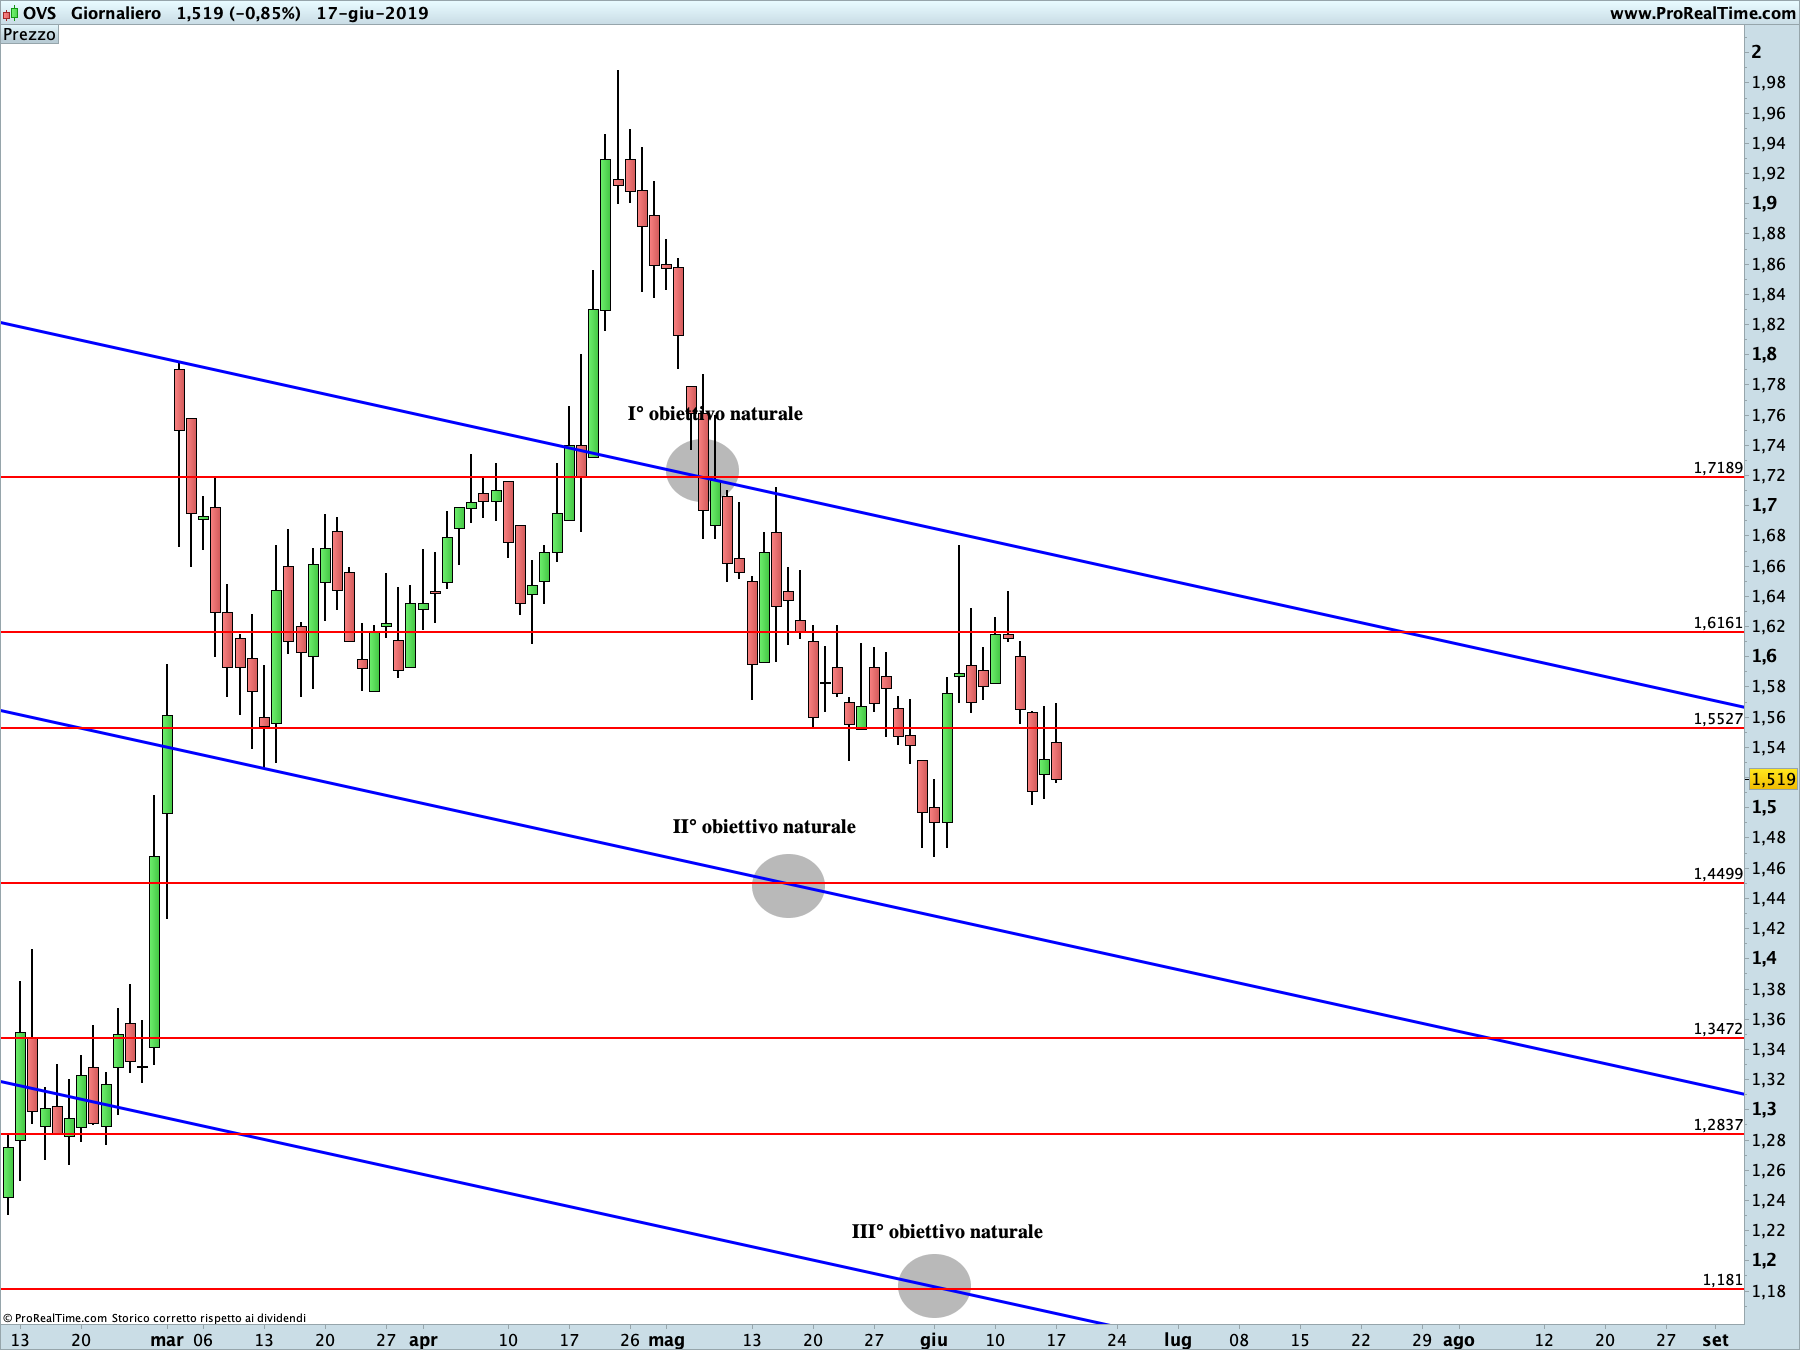Click the OVS candlestick icon in header
The image size is (1800, 1350).
point(10,13)
